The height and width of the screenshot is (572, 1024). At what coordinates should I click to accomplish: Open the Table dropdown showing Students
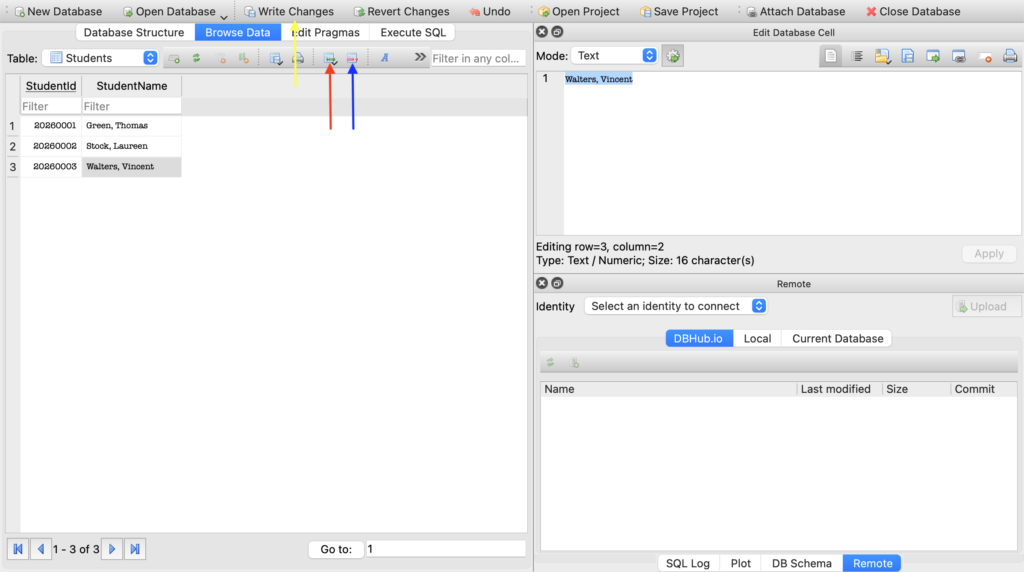pyautogui.click(x=99, y=58)
